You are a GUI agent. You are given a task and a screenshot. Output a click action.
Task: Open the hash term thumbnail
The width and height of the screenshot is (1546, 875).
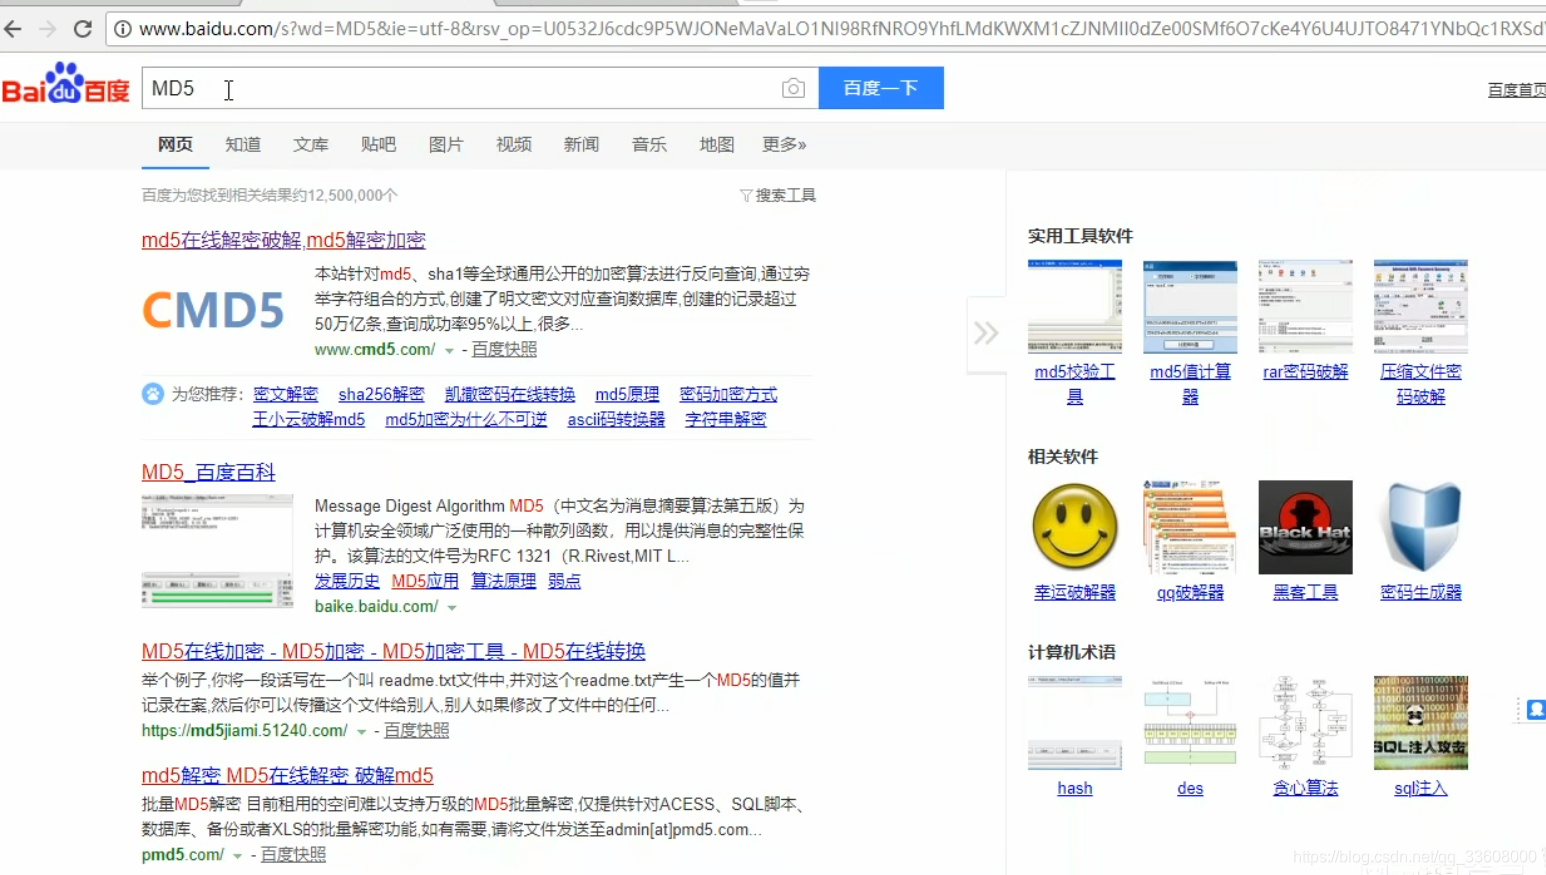coord(1075,722)
